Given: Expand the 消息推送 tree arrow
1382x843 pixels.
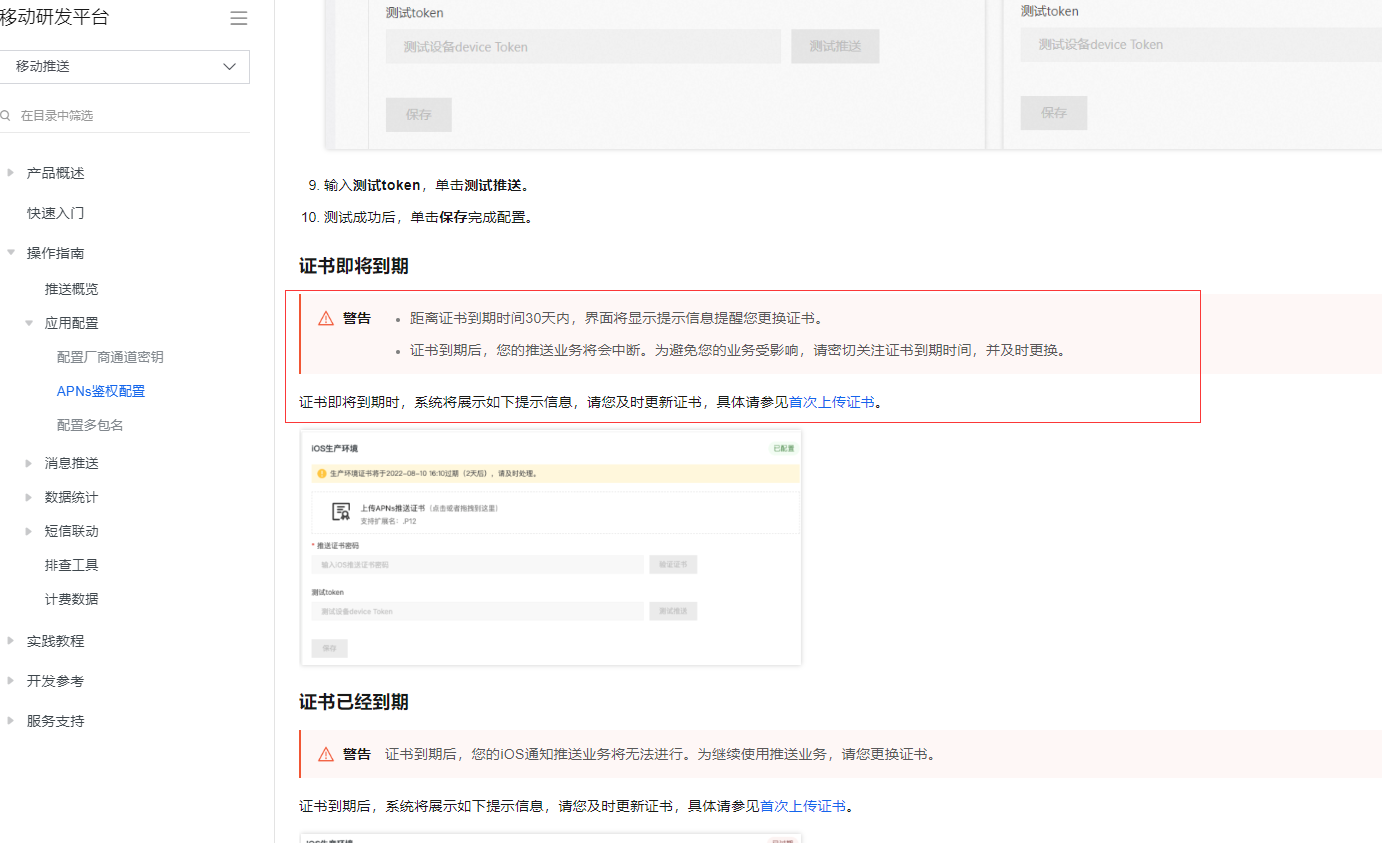Looking at the screenshot, I should coord(29,463).
